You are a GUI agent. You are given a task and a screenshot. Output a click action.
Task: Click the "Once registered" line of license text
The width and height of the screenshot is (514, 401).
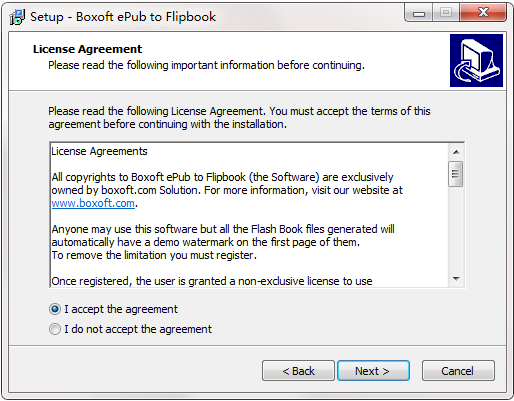(212, 281)
